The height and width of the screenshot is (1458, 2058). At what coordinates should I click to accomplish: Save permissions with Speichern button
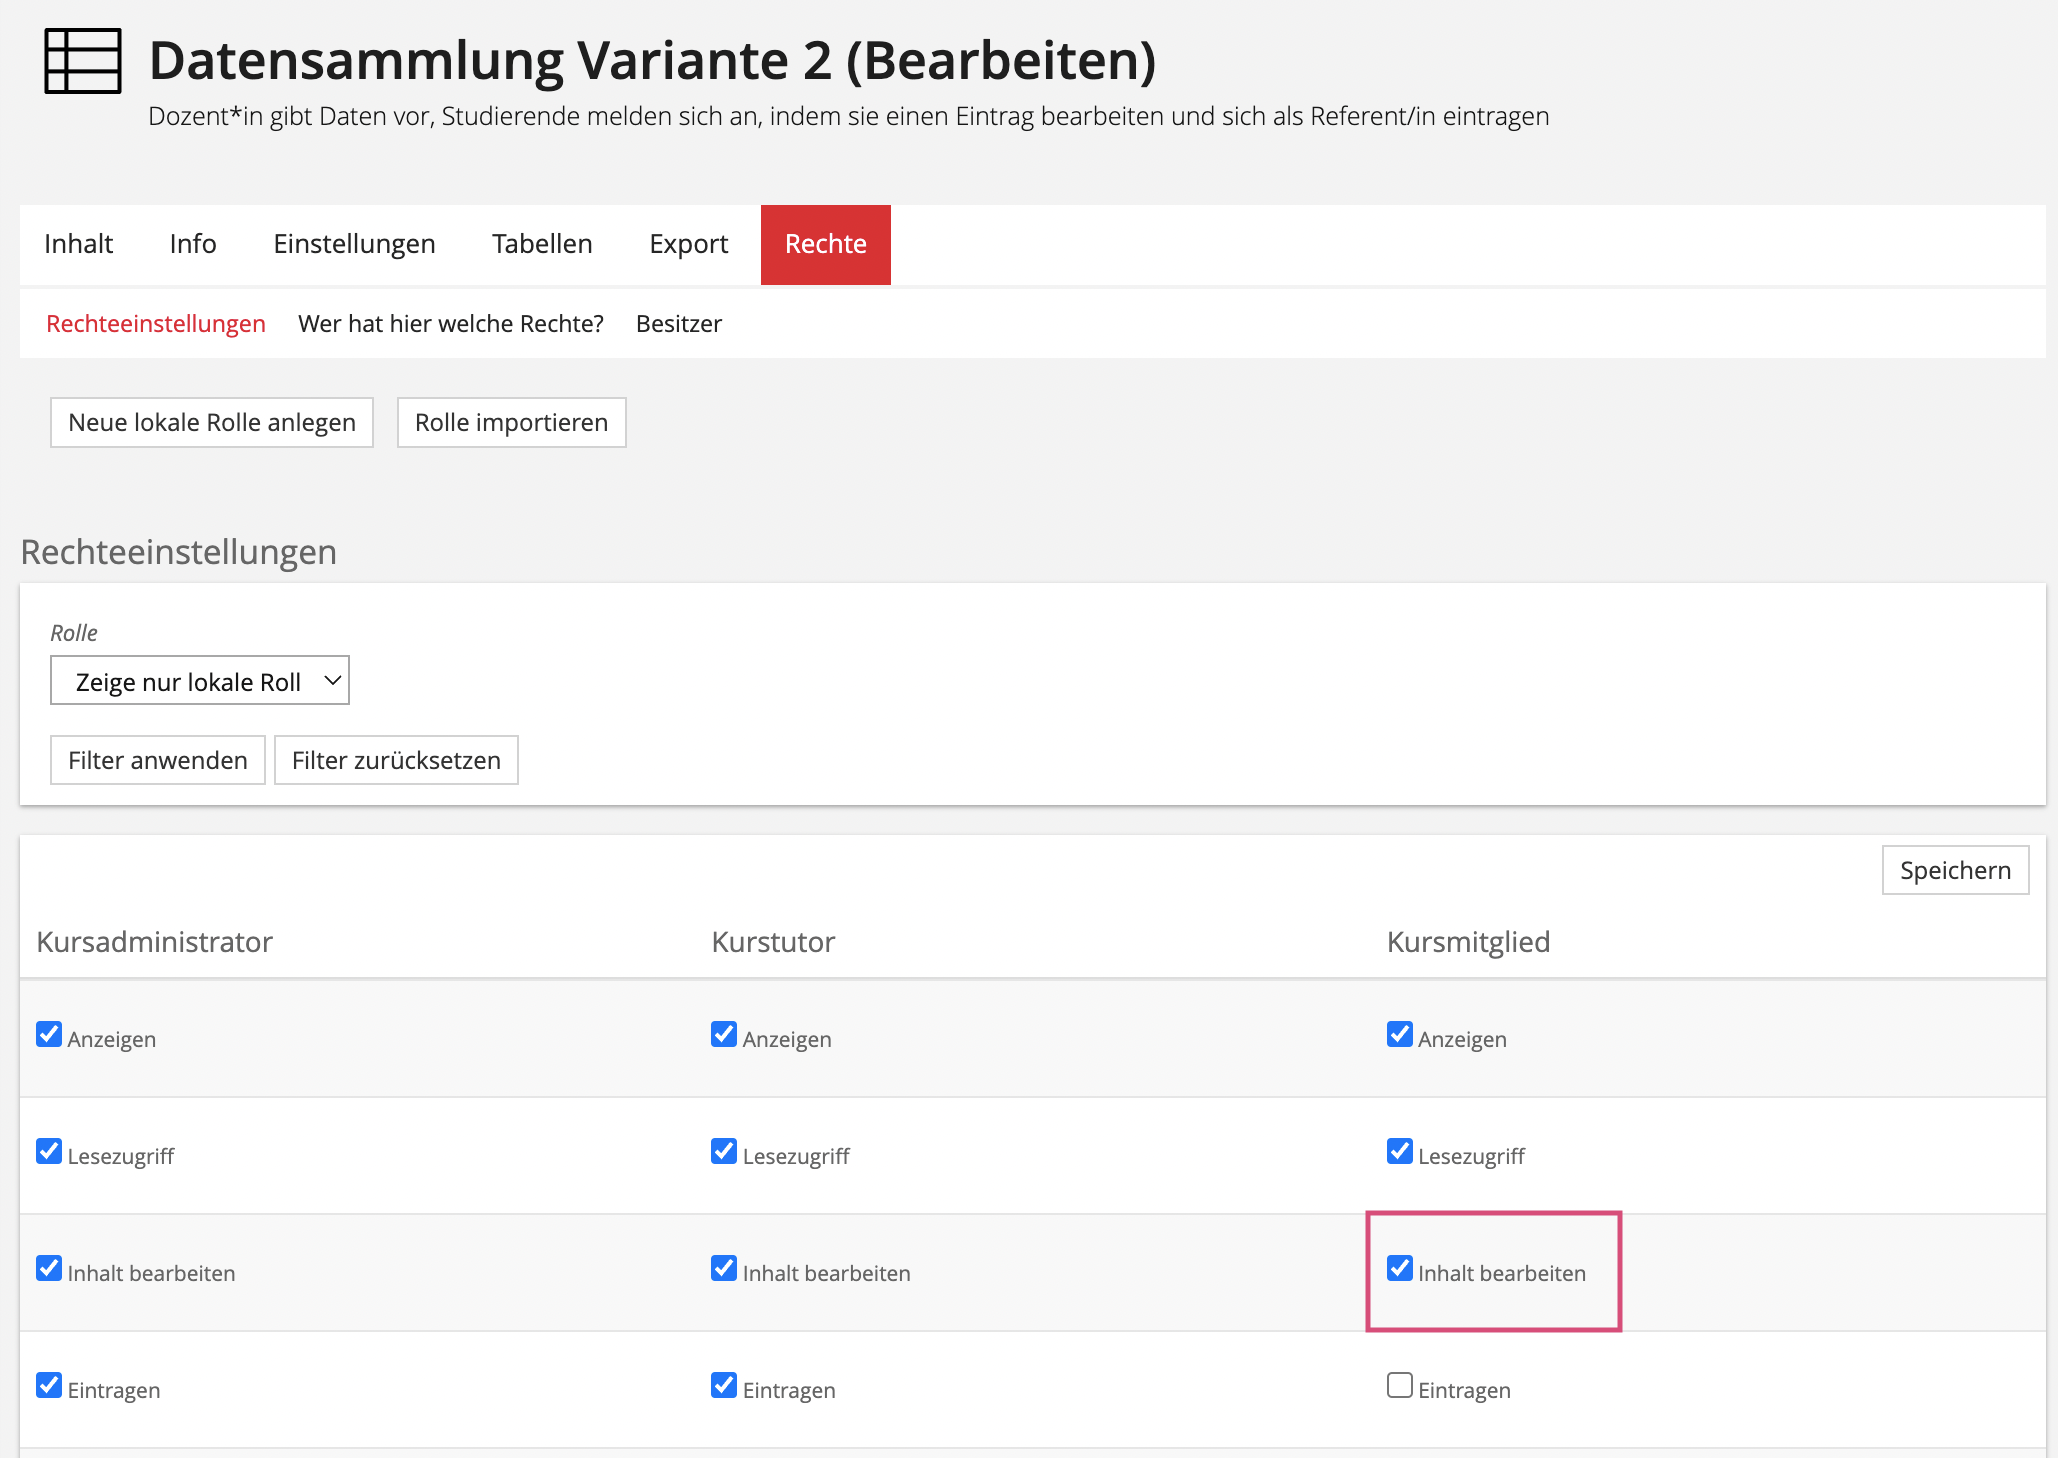1954,870
